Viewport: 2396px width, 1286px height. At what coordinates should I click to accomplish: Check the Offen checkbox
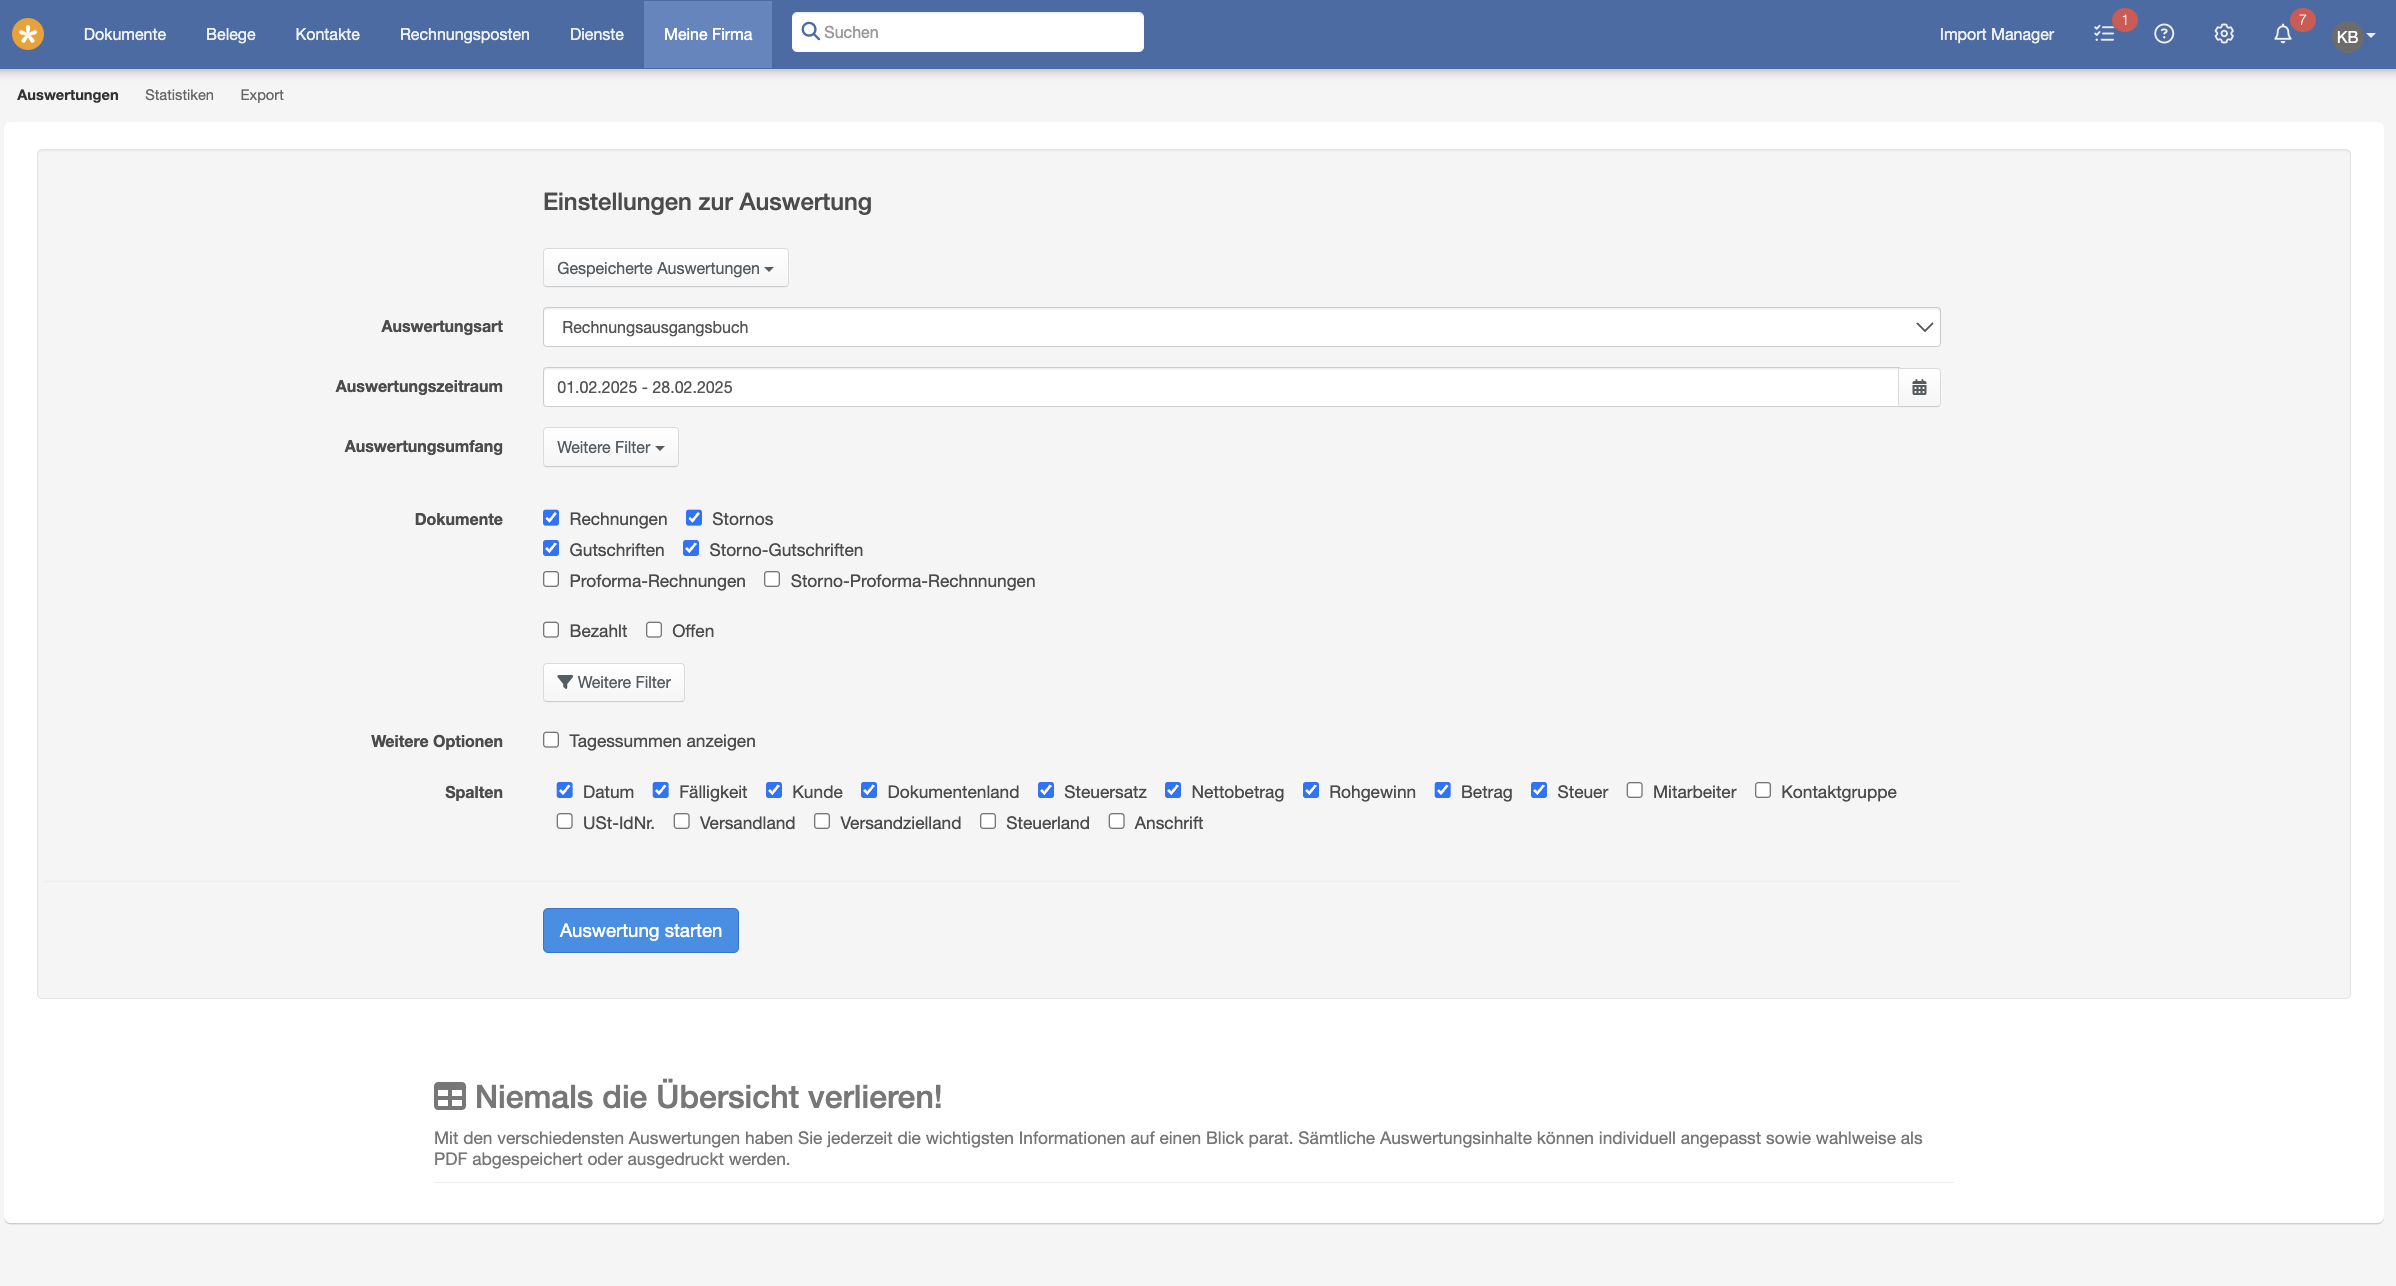pyautogui.click(x=654, y=630)
